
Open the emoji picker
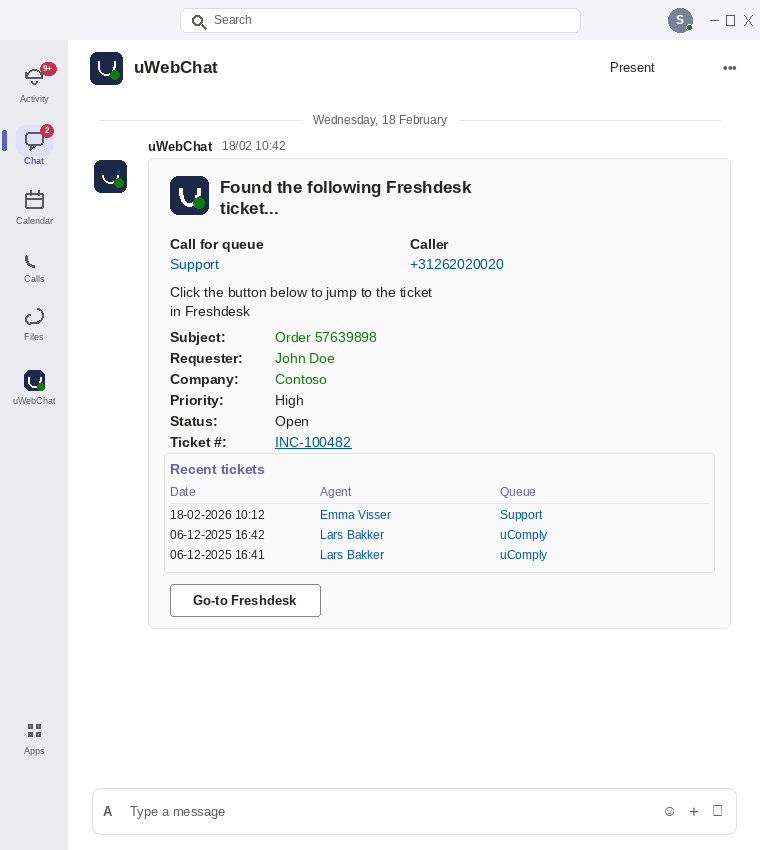[669, 812]
